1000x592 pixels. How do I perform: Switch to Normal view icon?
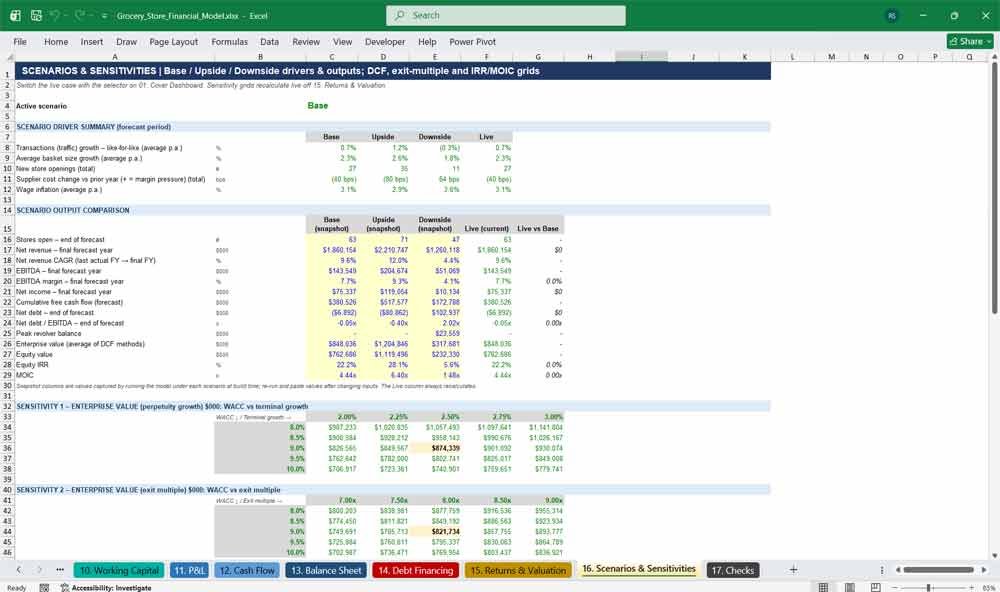point(823,588)
